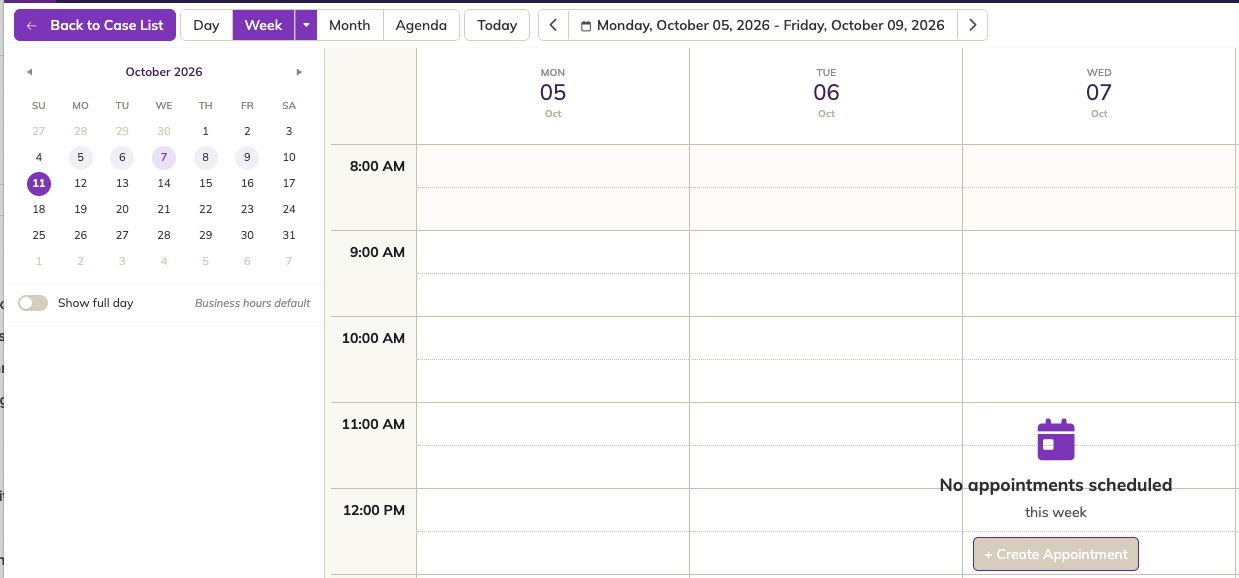Select September 28 in mini calendar
The height and width of the screenshot is (578, 1239).
(81, 131)
